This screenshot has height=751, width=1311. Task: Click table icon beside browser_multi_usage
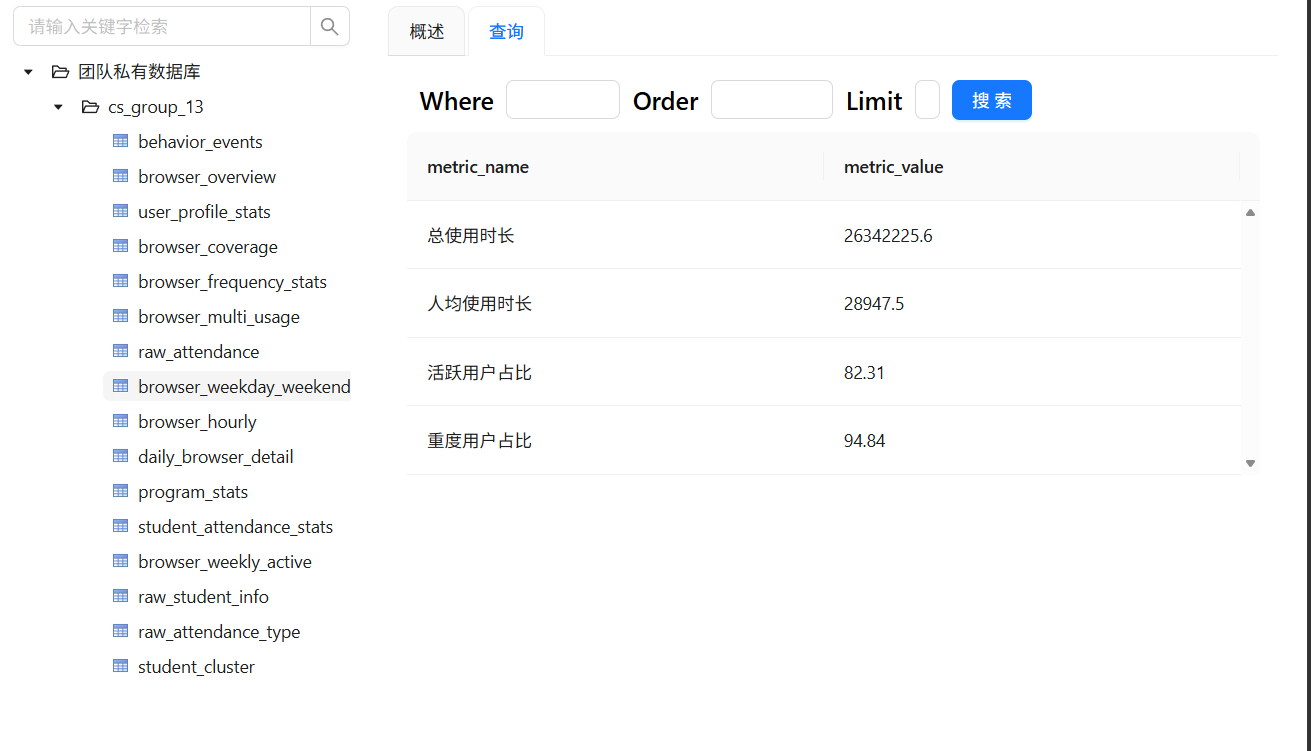[120, 316]
